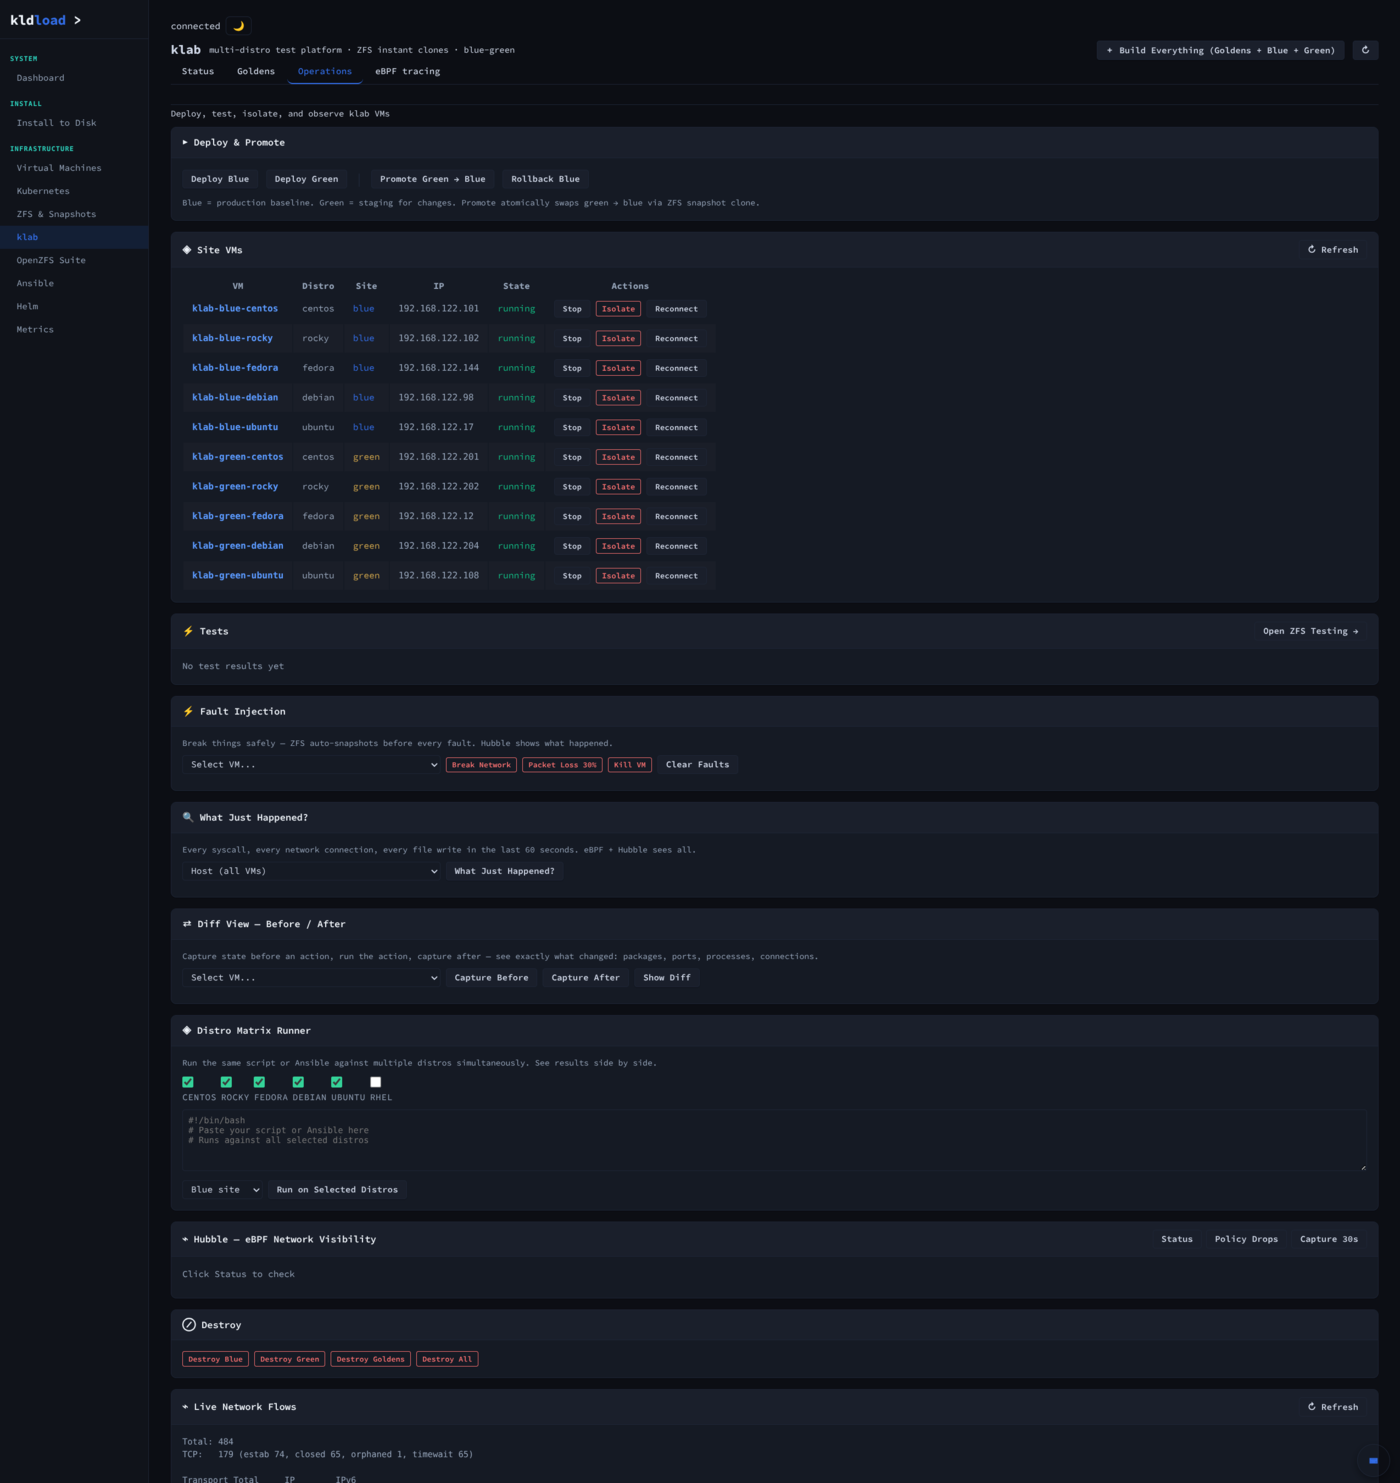The width and height of the screenshot is (1400, 1483).
Task: Click the Destroy section circle-slash icon
Action: (189, 1325)
